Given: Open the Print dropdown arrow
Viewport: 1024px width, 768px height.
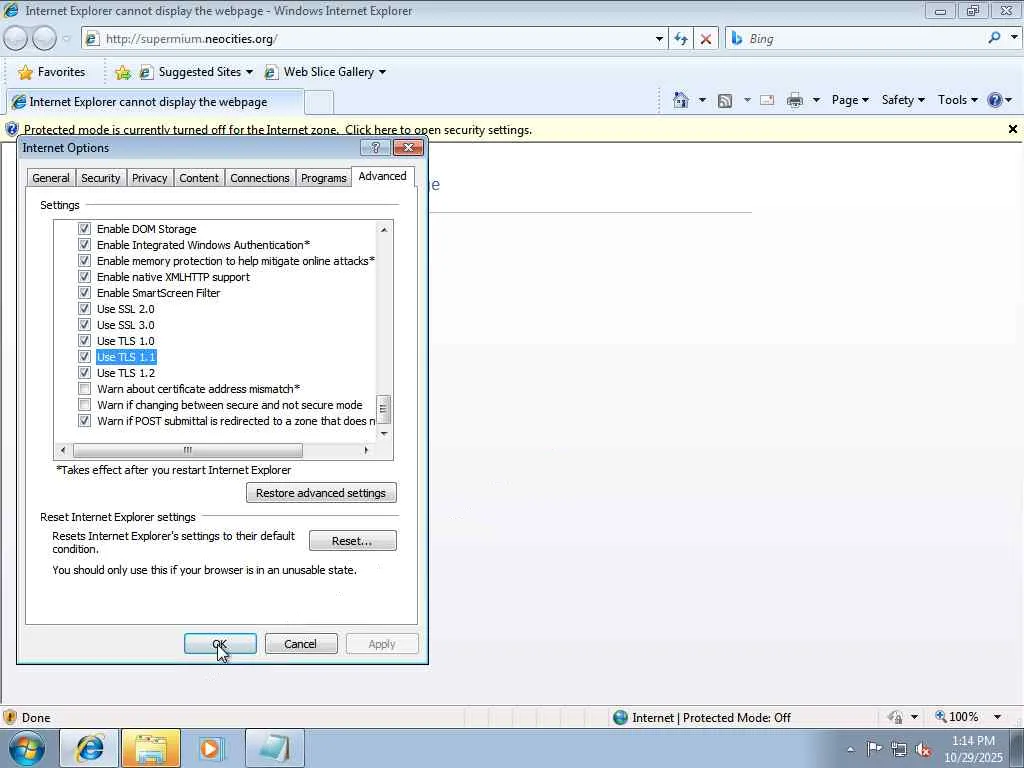Looking at the screenshot, I should (x=816, y=100).
